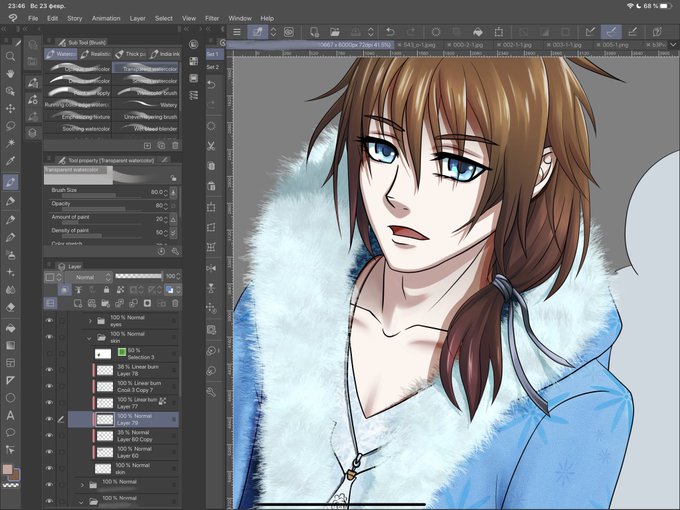Click the flip horizontal icon in command bar
The image size is (680, 510).
coord(211,268)
